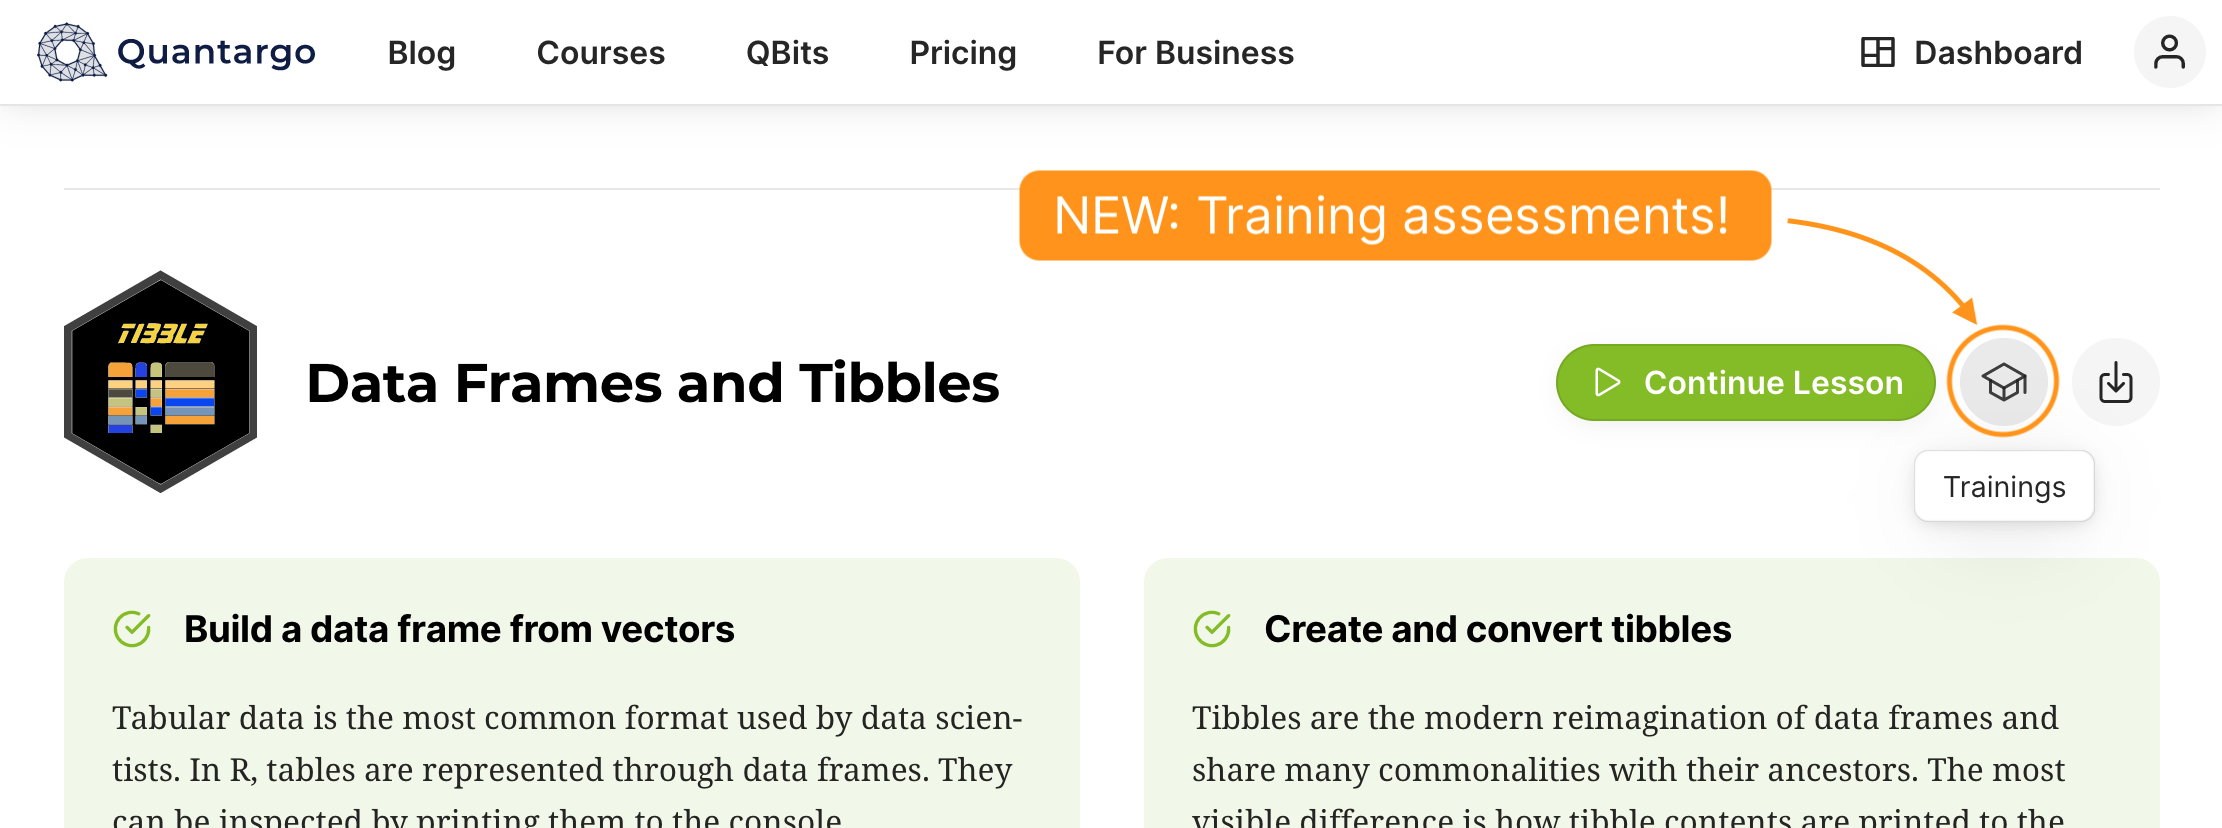Viewport: 2222px width, 828px height.
Task: Click the Continue Lesson button
Action: pyautogui.click(x=1745, y=382)
